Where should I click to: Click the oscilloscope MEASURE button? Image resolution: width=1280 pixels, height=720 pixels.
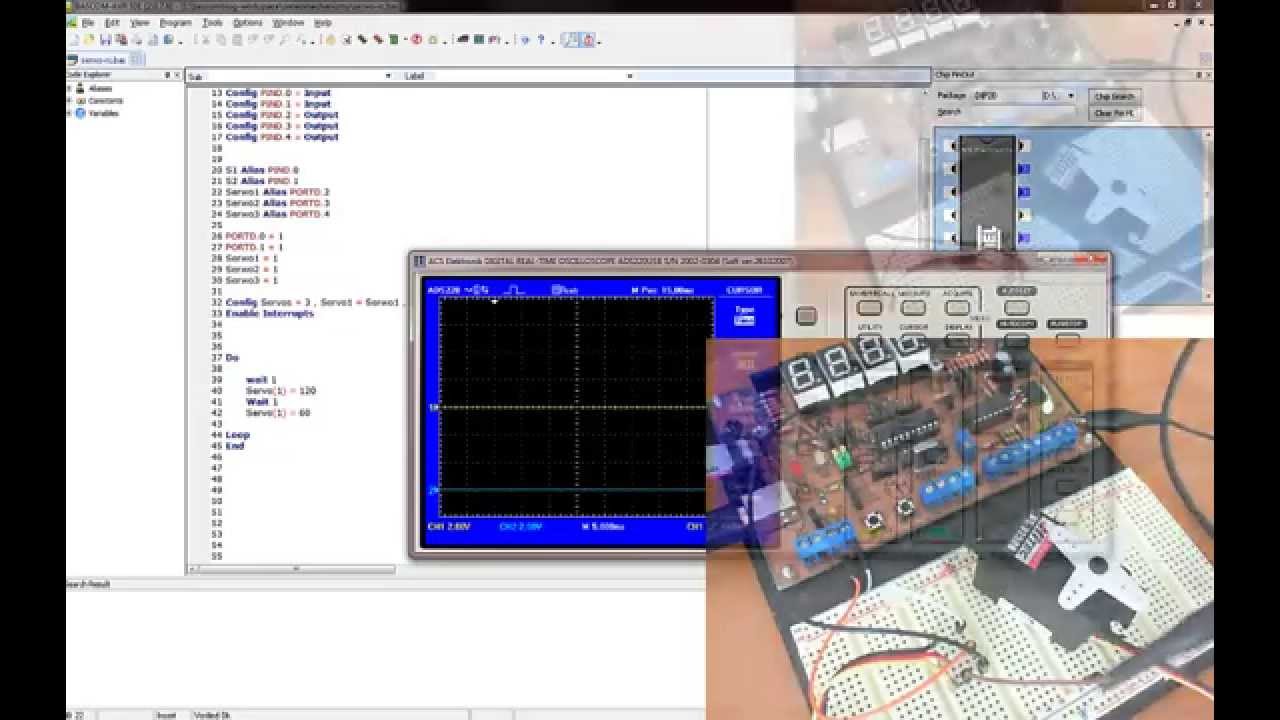913,307
